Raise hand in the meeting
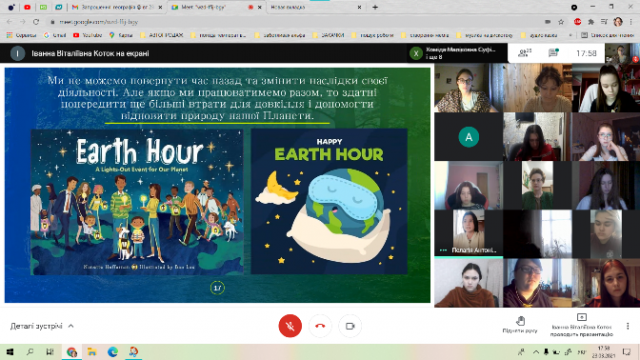 [x=520, y=325]
